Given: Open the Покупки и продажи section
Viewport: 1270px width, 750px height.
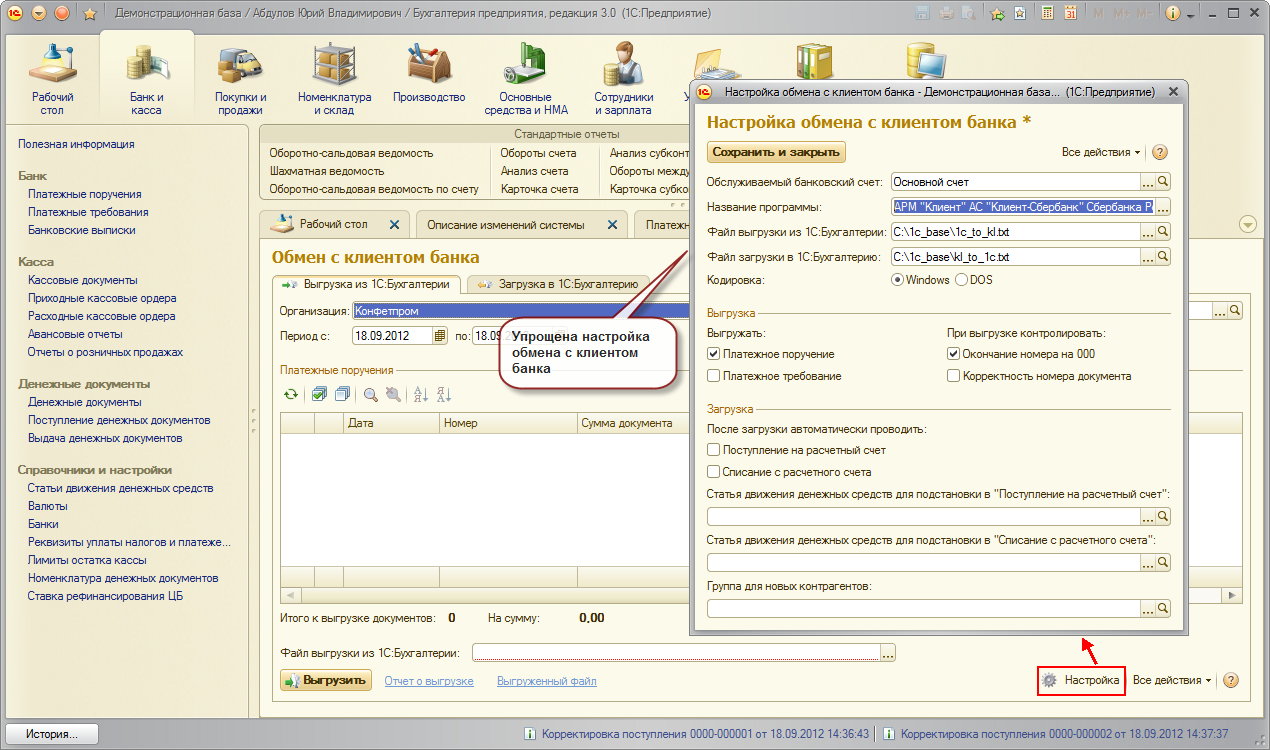Looking at the screenshot, I should click(x=241, y=79).
